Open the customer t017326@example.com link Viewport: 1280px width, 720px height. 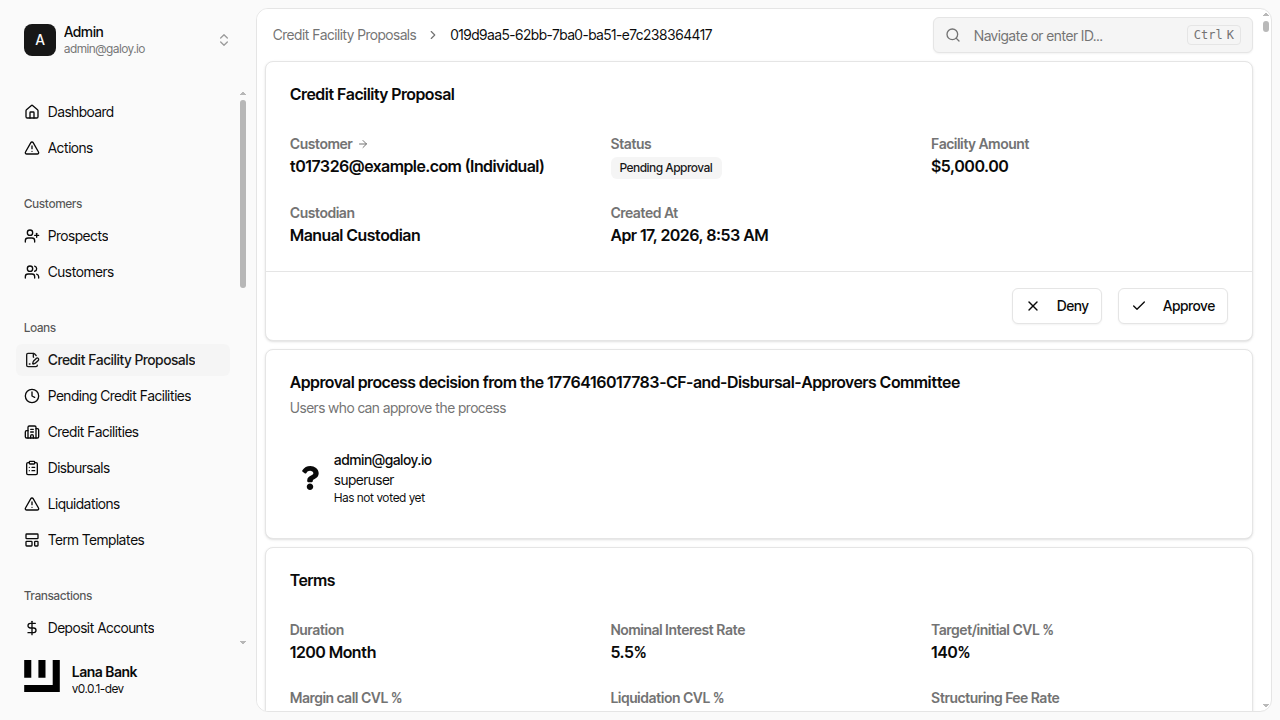tap(417, 166)
